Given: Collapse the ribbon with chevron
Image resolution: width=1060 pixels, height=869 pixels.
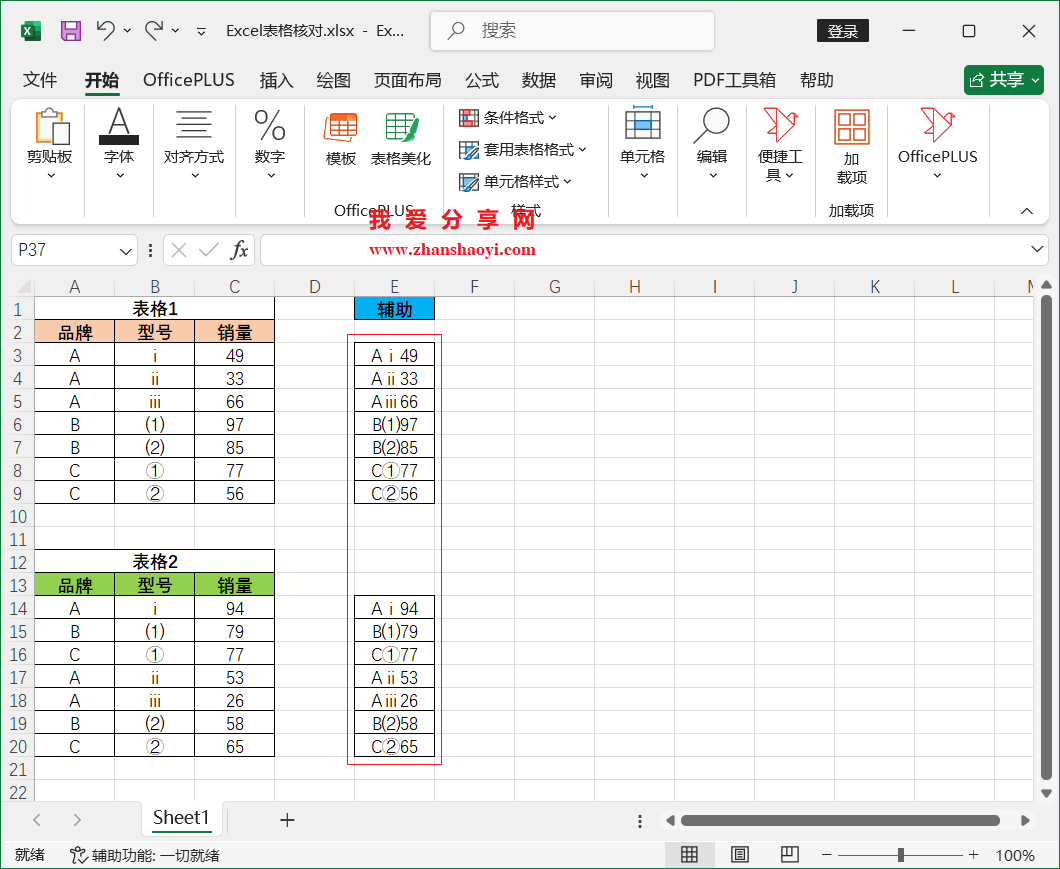Looking at the screenshot, I should pos(1026,211).
